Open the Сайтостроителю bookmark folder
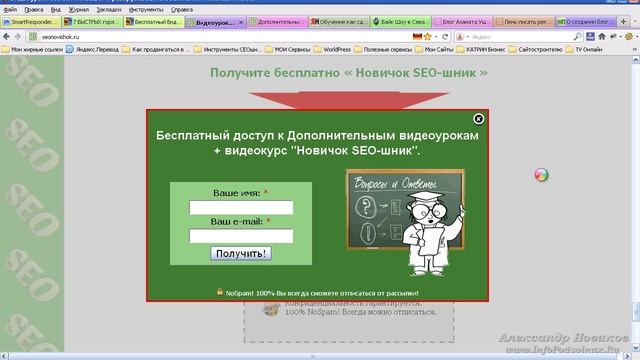 (x=535, y=49)
